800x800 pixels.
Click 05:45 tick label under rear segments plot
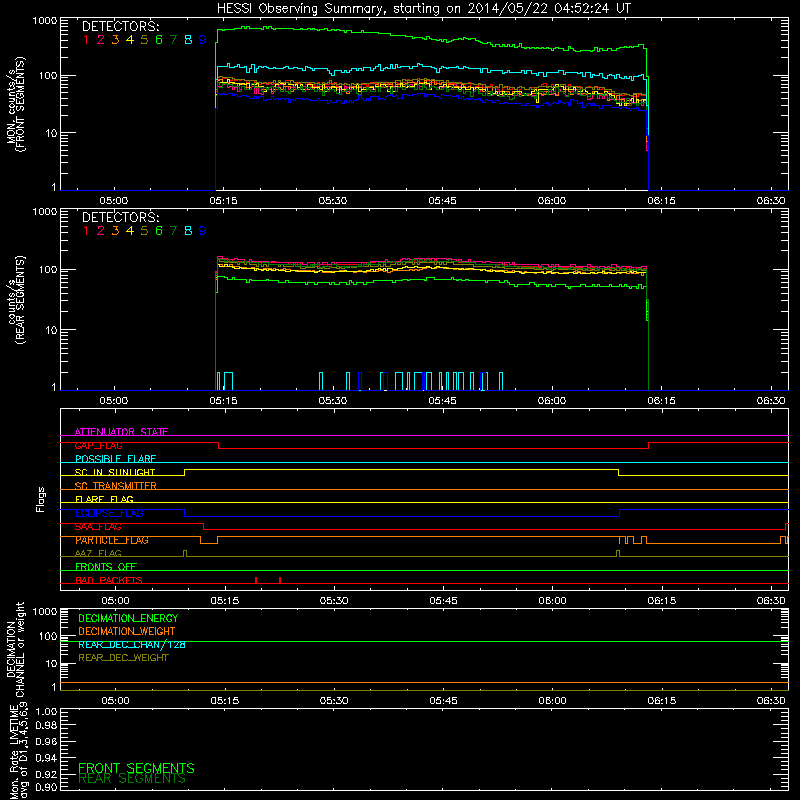tap(442, 401)
